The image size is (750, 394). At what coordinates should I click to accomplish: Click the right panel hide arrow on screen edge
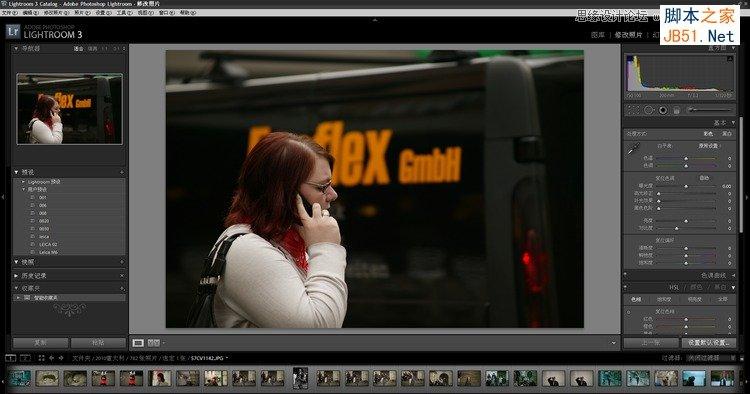[x=747, y=197]
